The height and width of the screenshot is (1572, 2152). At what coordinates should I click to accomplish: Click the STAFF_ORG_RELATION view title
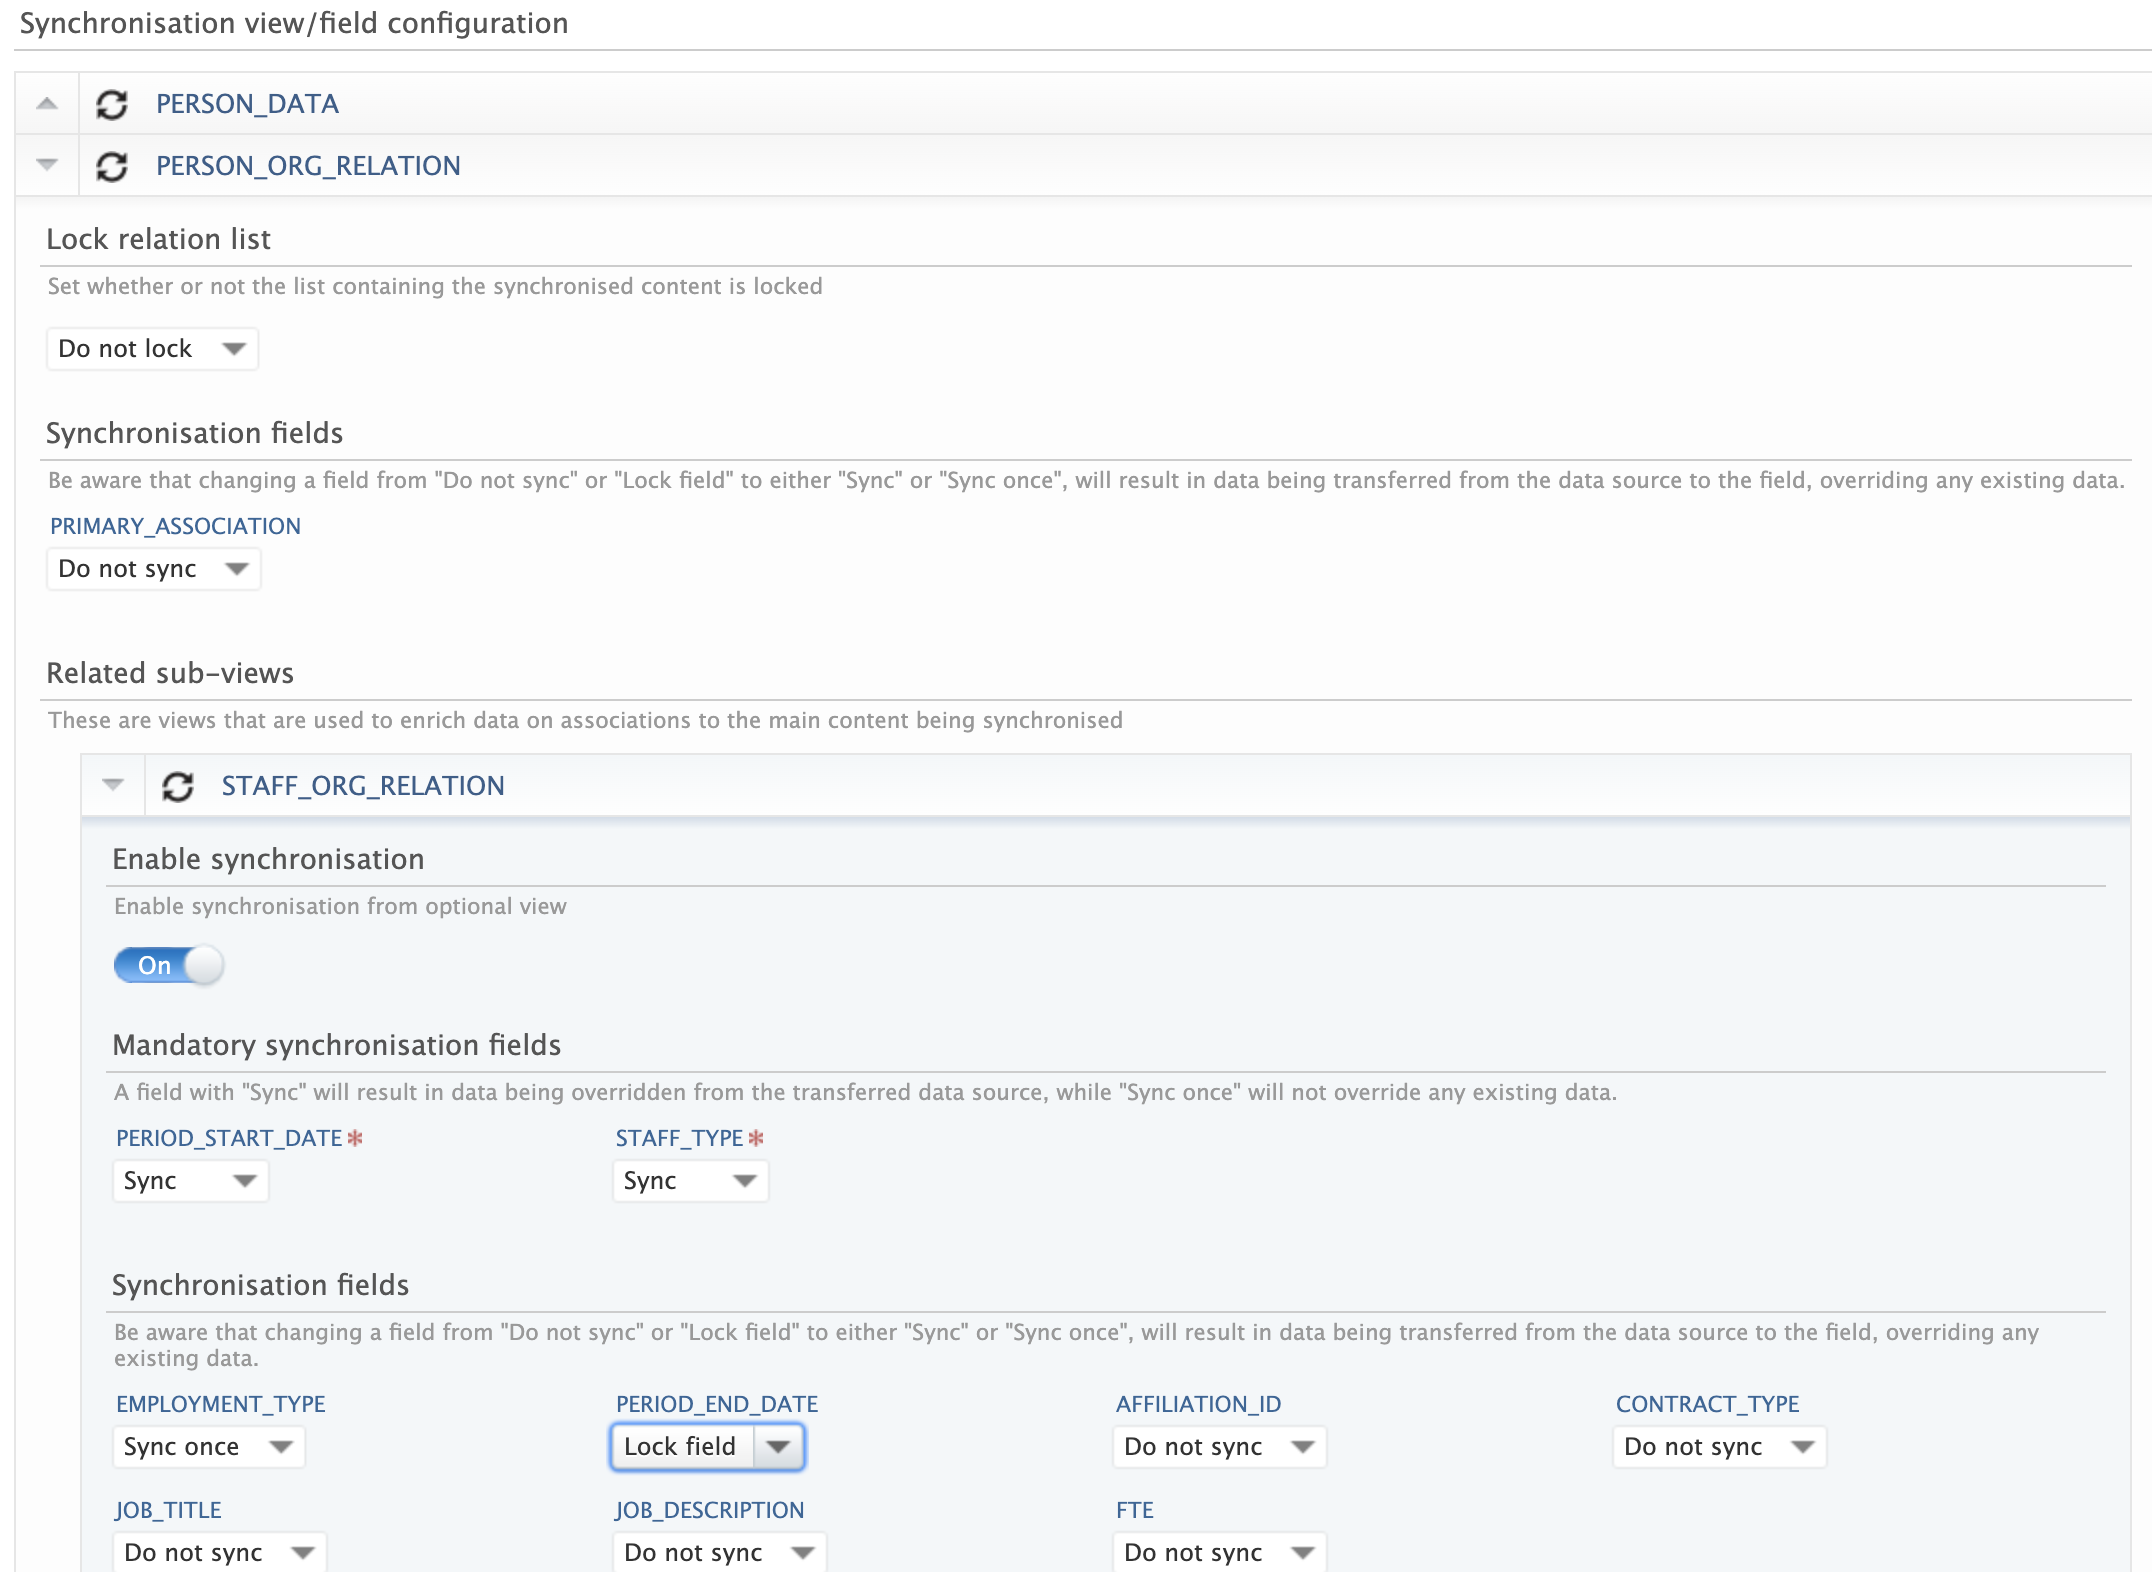pyautogui.click(x=363, y=786)
